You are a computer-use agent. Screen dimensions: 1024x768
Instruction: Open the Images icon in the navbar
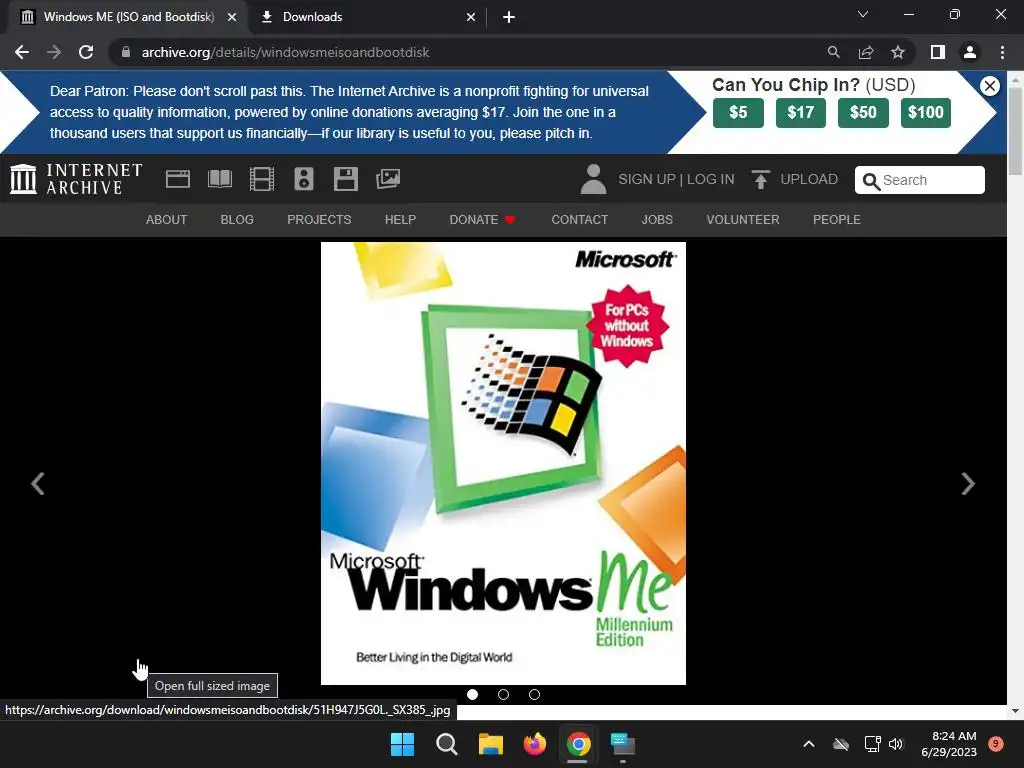388,179
